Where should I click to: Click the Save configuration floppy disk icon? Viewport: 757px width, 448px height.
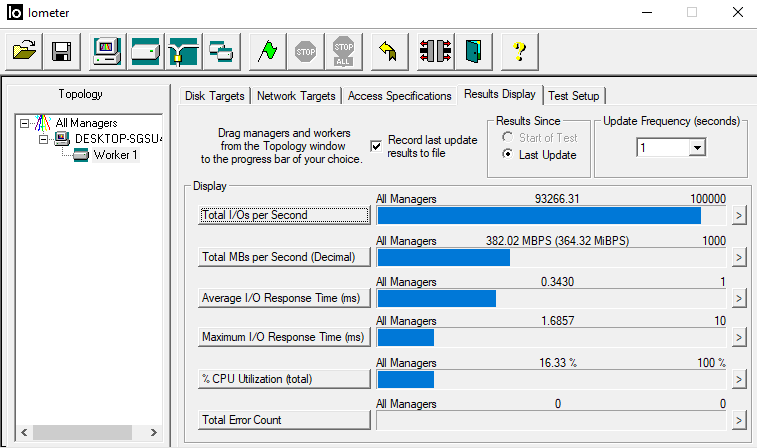[61, 51]
